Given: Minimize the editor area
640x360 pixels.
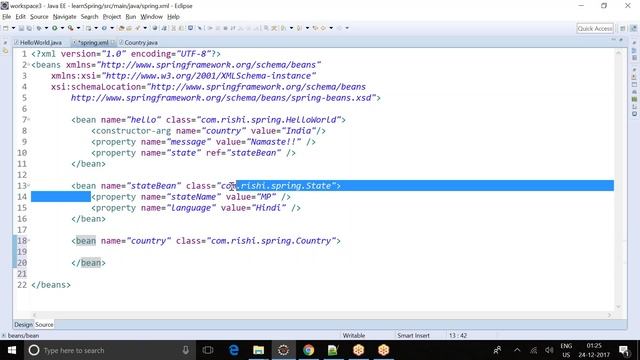Looking at the screenshot, I should pyautogui.click(x=613, y=40).
